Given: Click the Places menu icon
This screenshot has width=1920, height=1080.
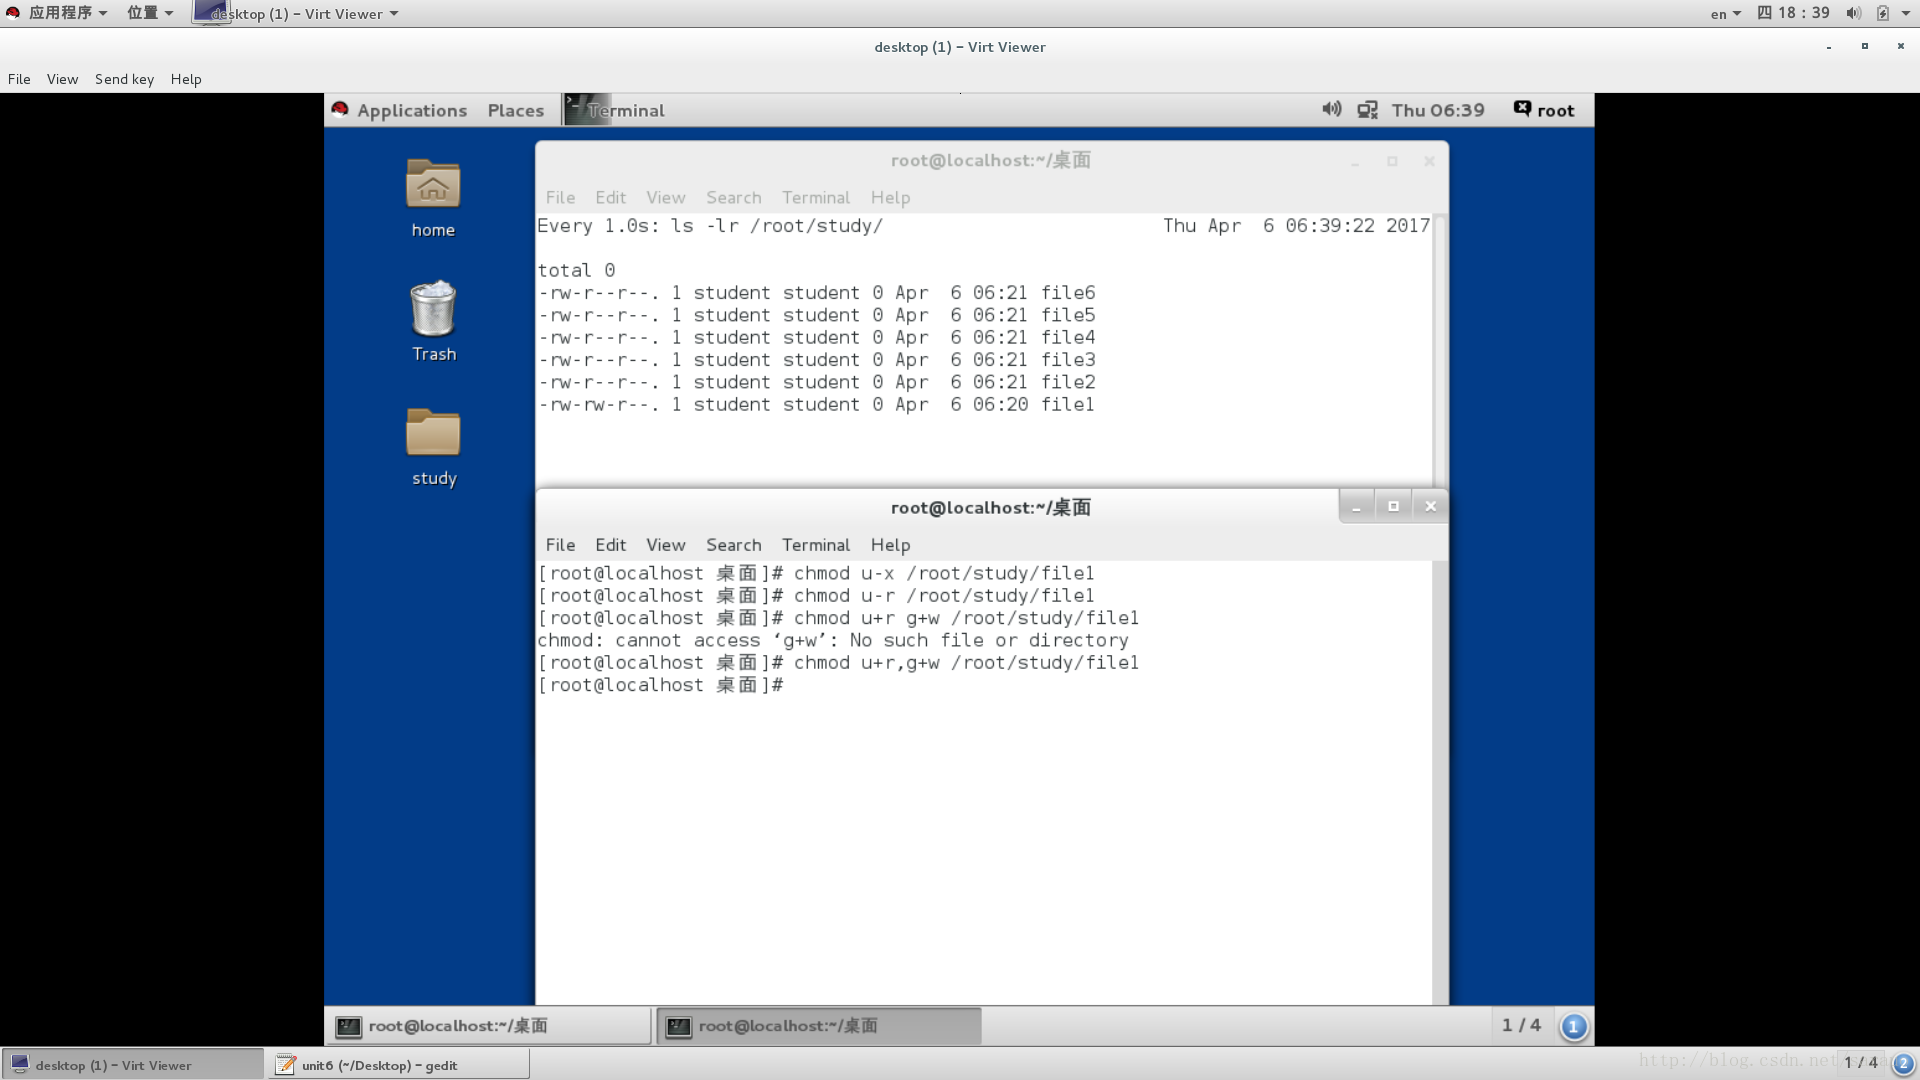Looking at the screenshot, I should coord(516,109).
